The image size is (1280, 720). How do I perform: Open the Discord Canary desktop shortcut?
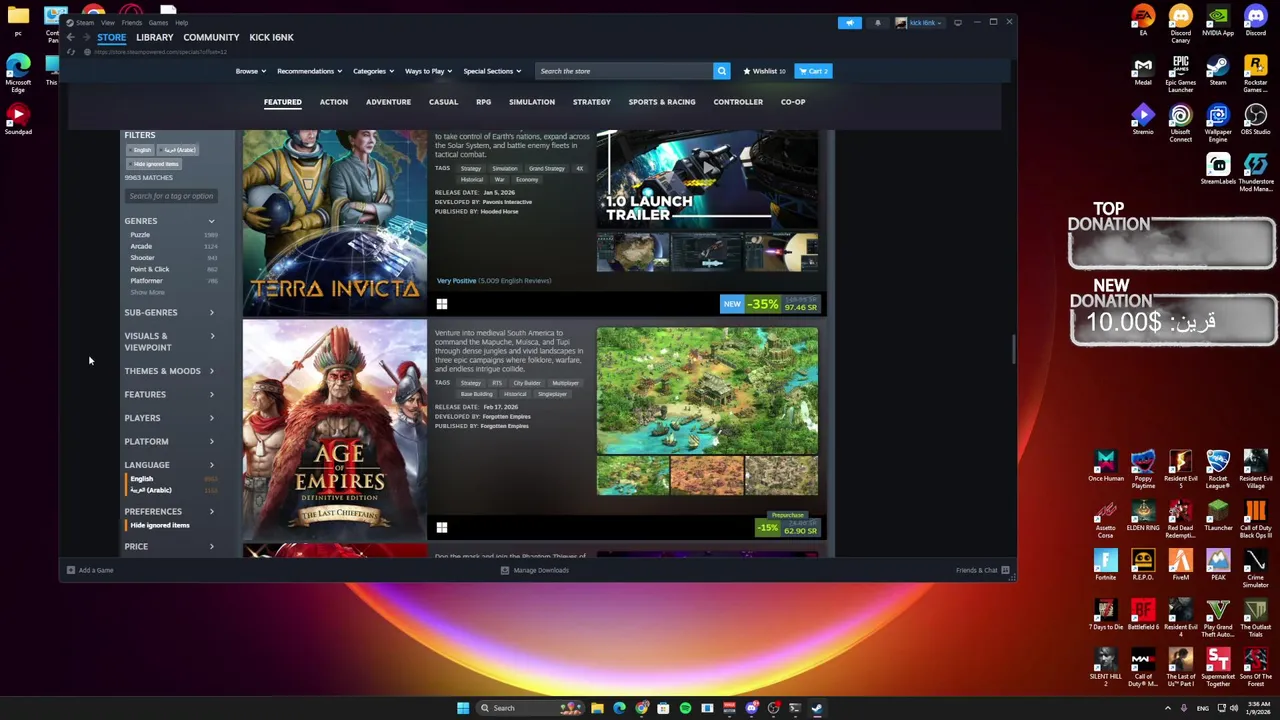[1181, 23]
